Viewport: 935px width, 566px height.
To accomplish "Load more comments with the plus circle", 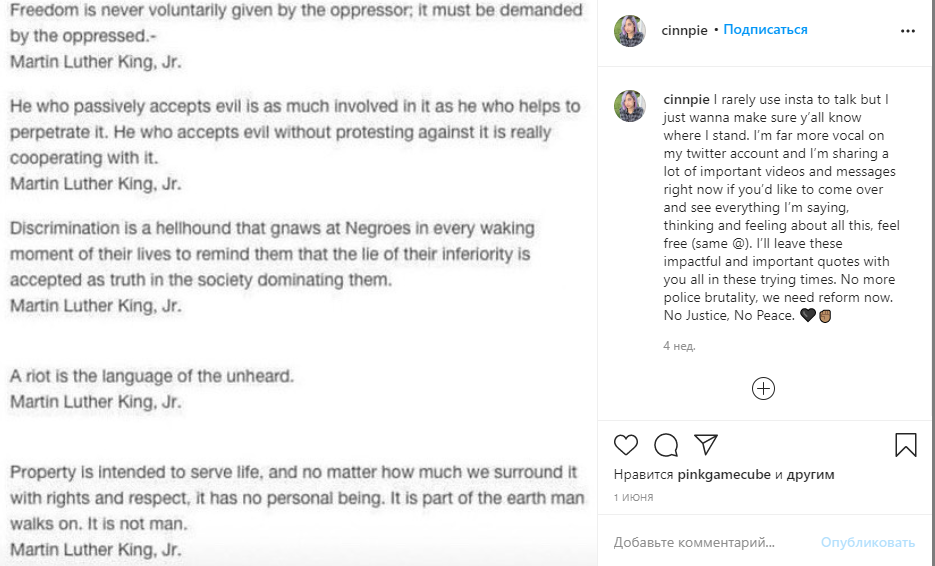I will pos(763,388).
